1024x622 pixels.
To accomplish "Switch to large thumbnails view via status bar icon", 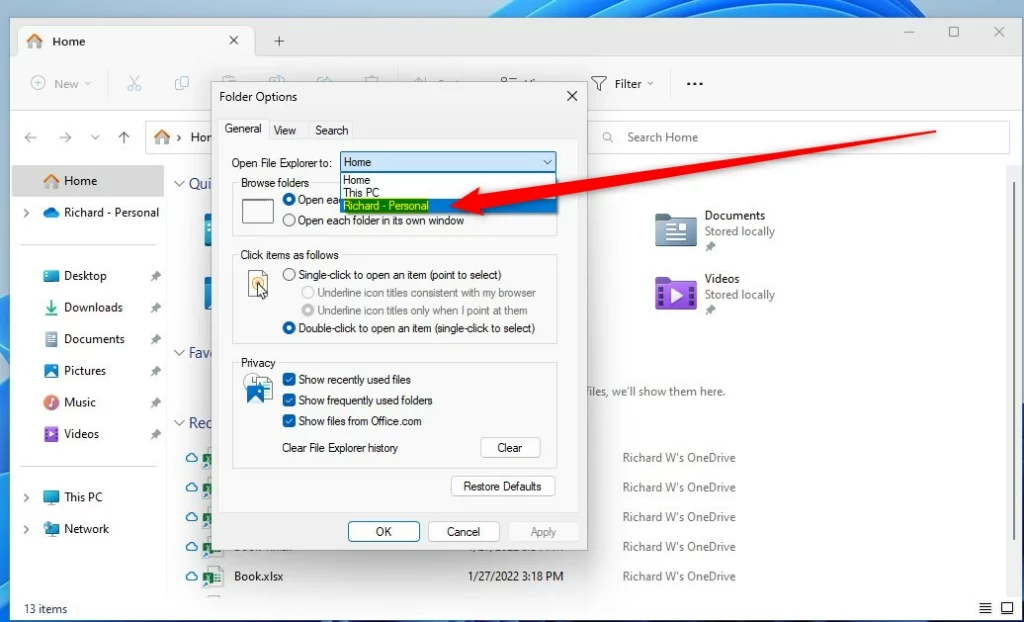I will (x=1007, y=608).
